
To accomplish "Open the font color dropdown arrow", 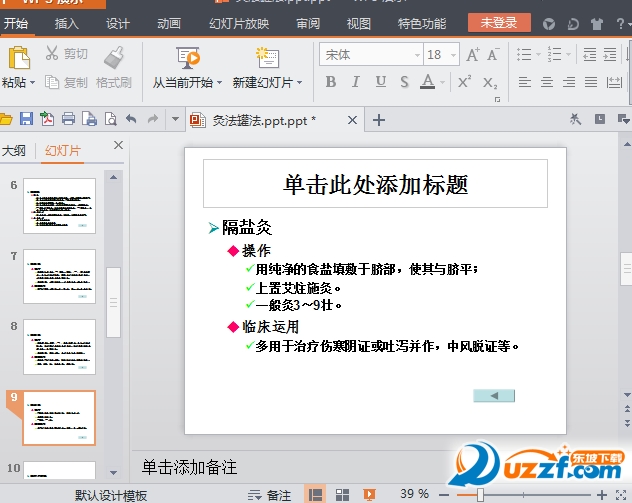I will [443, 83].
